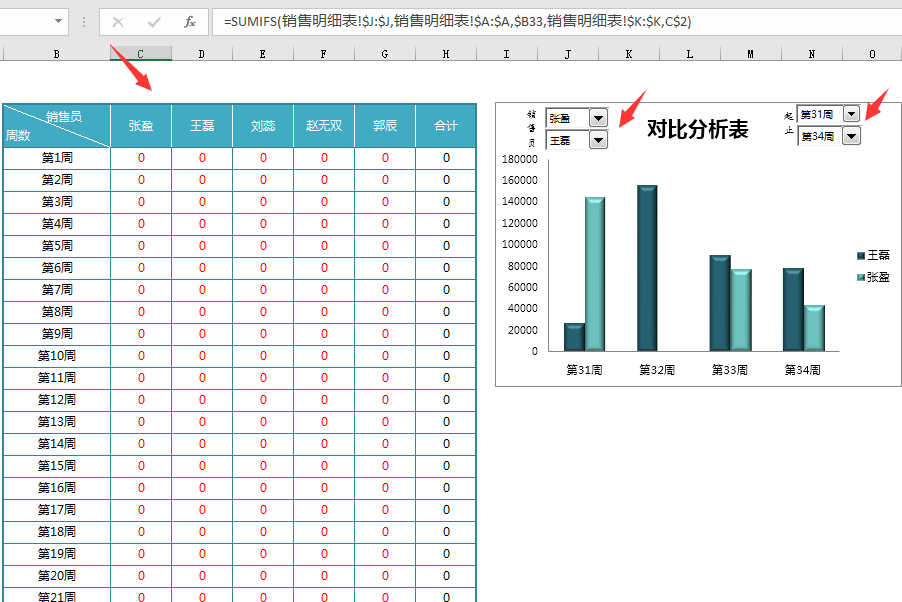Click the 王磊 column header cell in the table
Viewport: 902px width, 602px height.
click(x=202, y=125)
